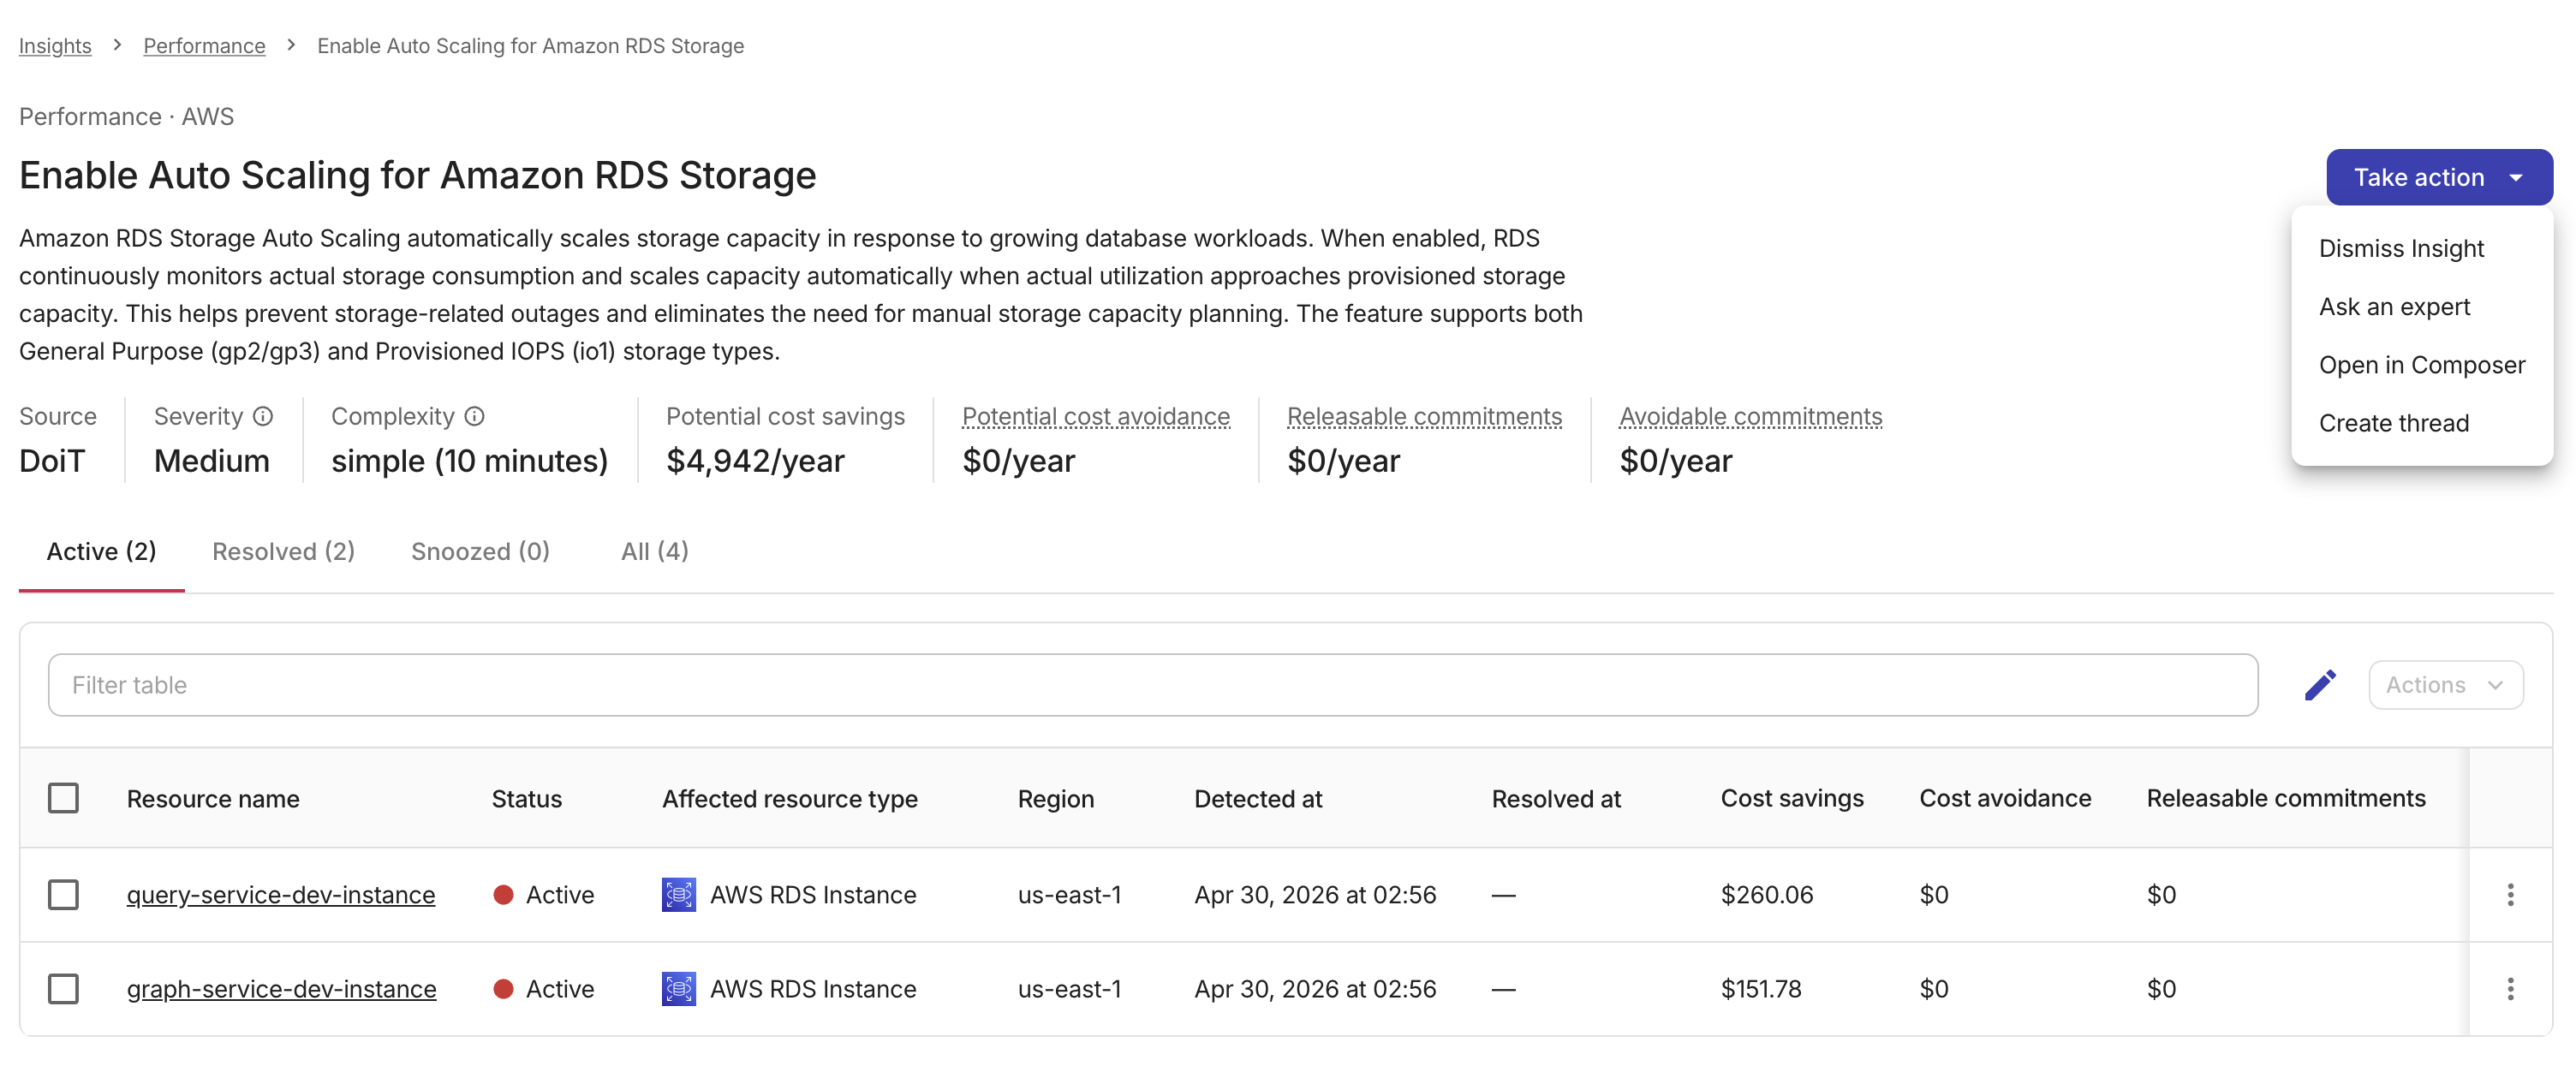Click red Active status dot for query-service

click(x=504, y=894)
